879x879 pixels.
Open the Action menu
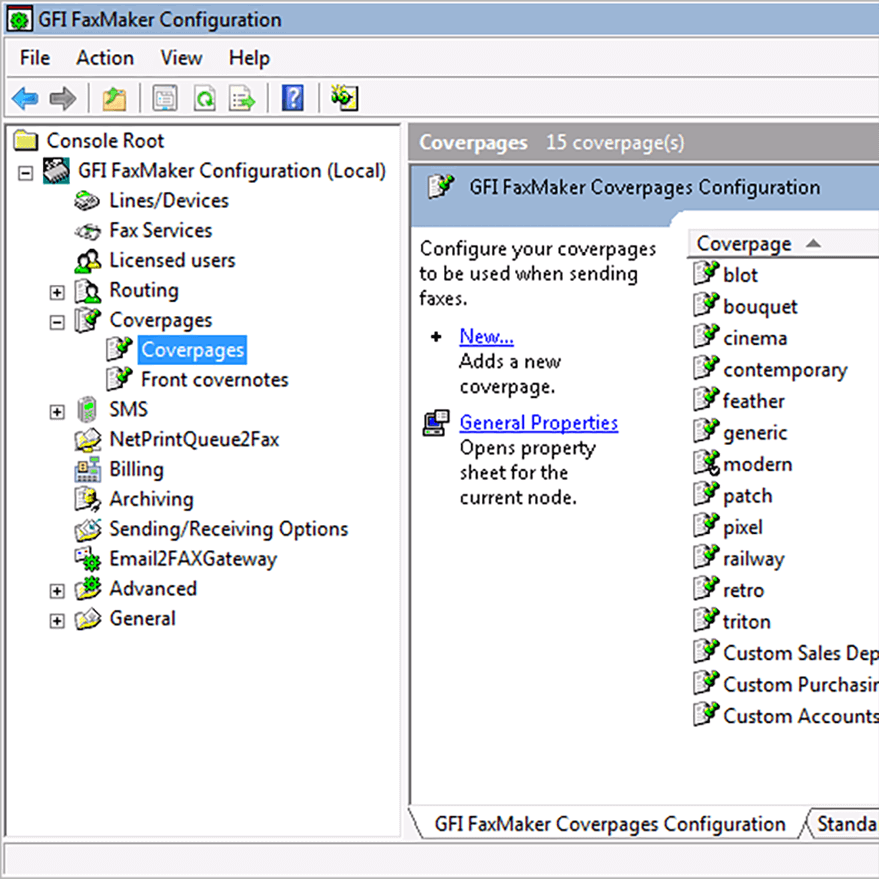[x=104, y=58]
